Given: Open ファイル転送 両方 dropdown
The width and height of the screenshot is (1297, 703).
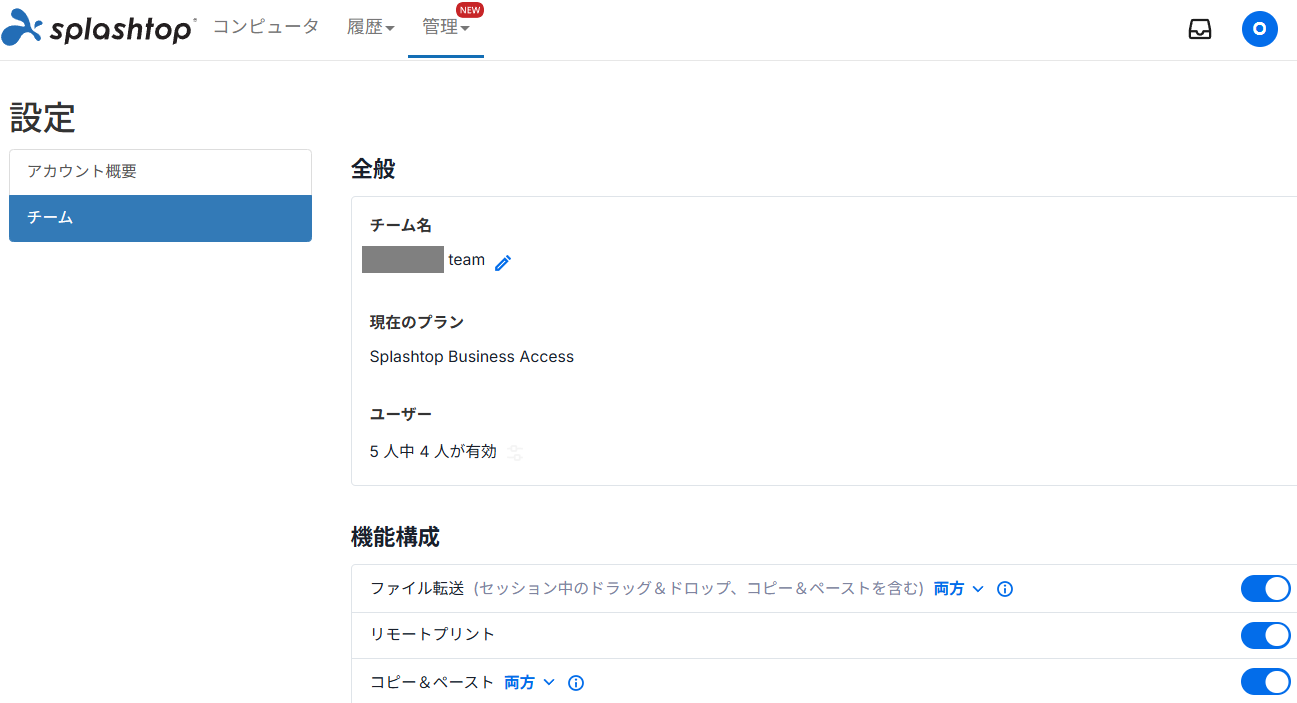Looking at the screenshot, I should [959, 589].
